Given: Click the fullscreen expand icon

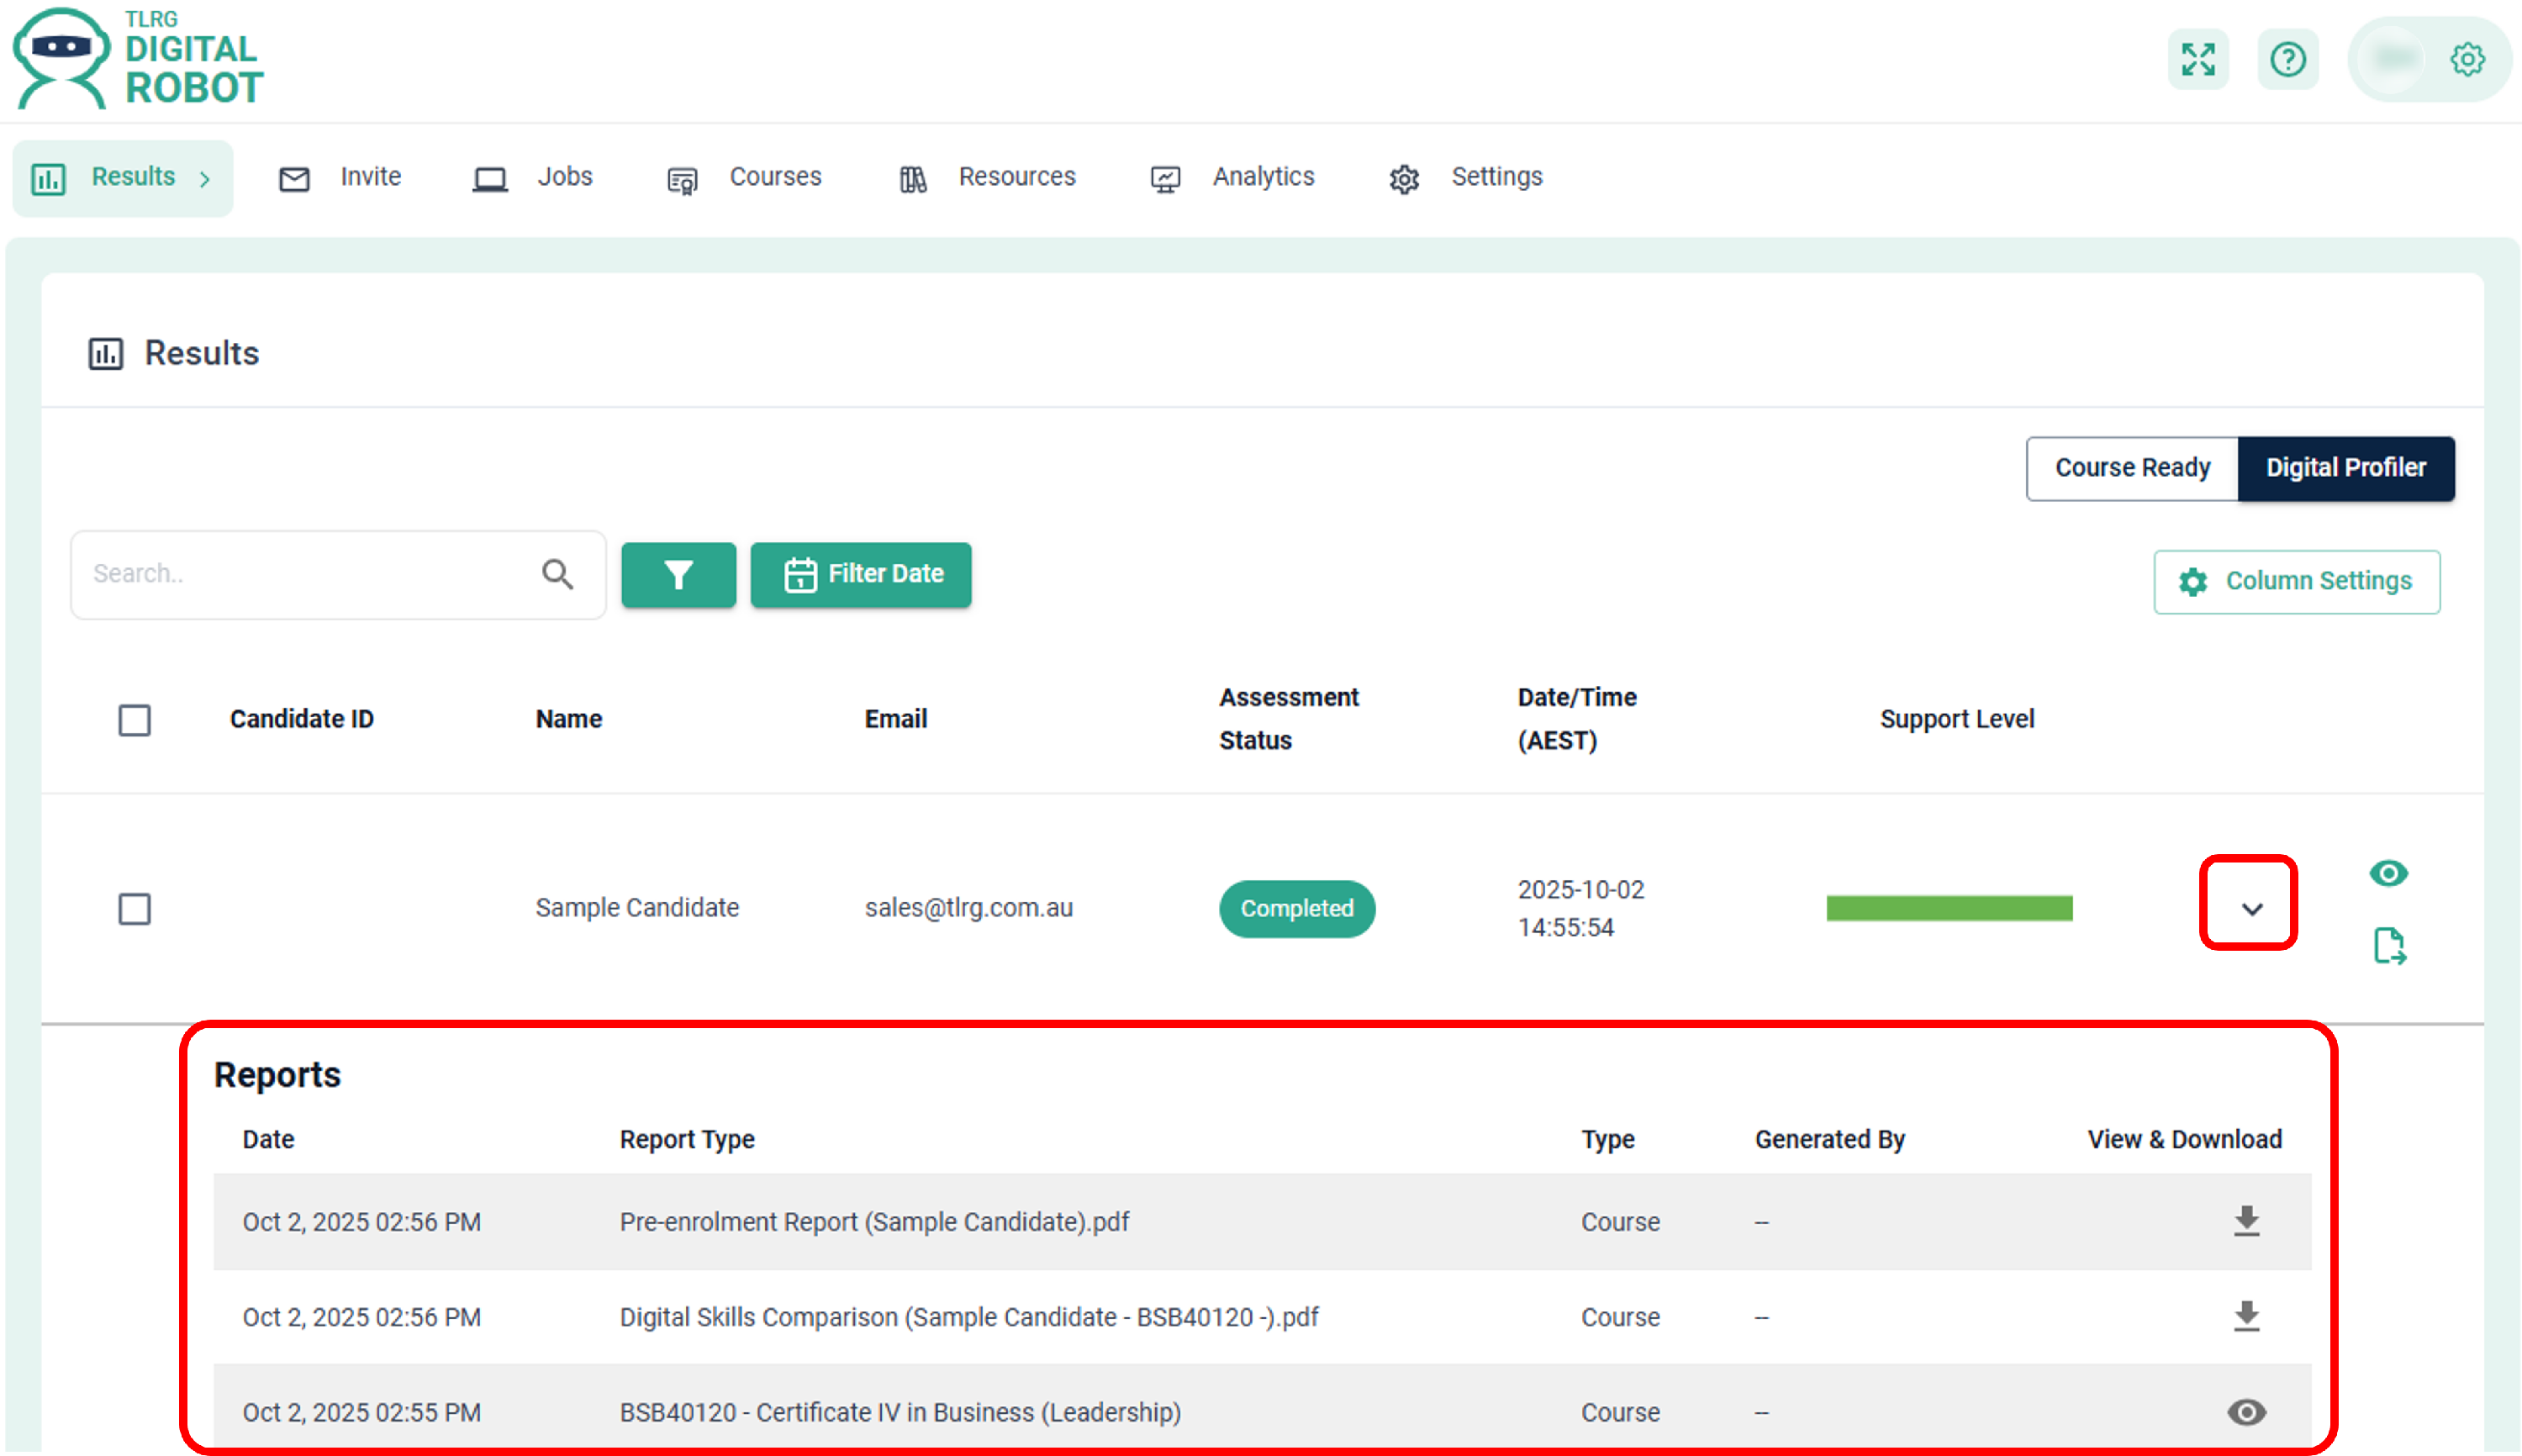Looking at the screenshot, I should coord(2197,59).
